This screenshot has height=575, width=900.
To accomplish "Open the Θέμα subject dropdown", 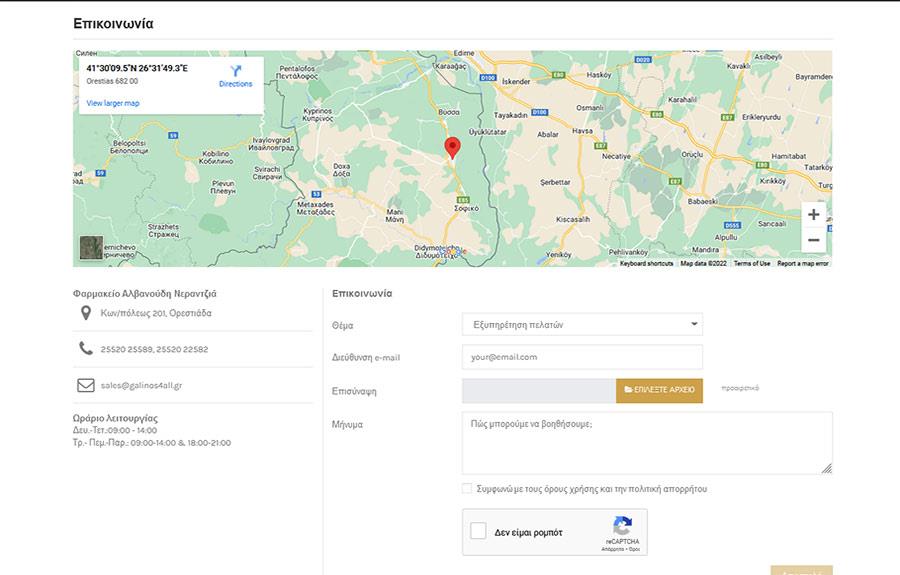I will click(x=582, y=324).
